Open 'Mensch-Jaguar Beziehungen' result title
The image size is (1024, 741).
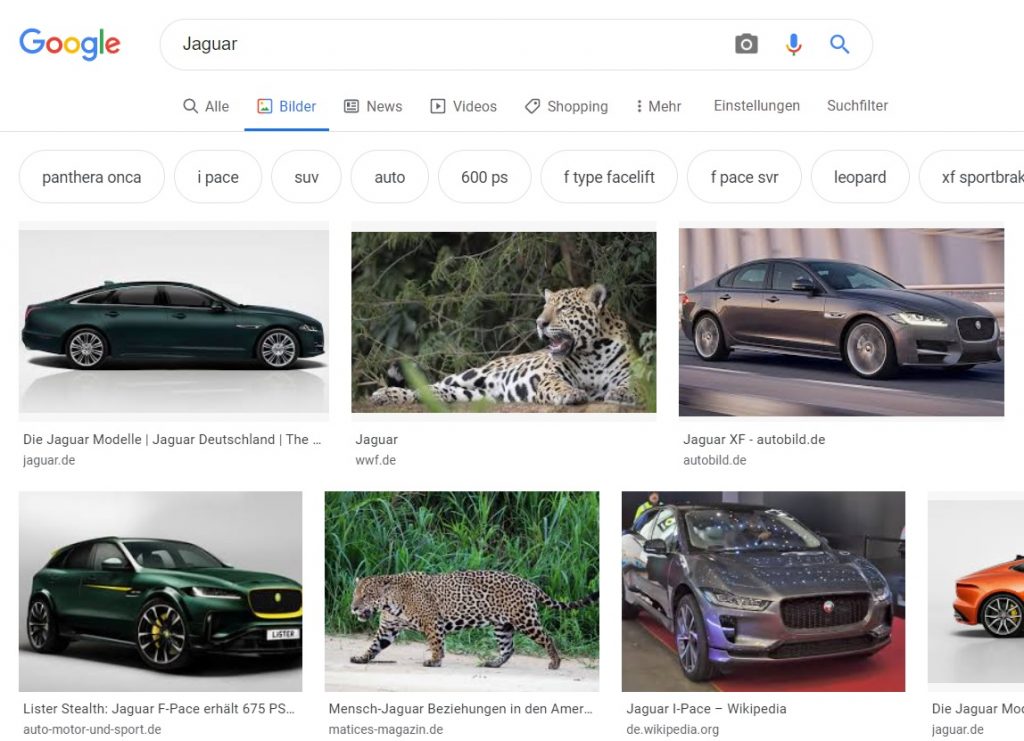(x=460, y=708)
